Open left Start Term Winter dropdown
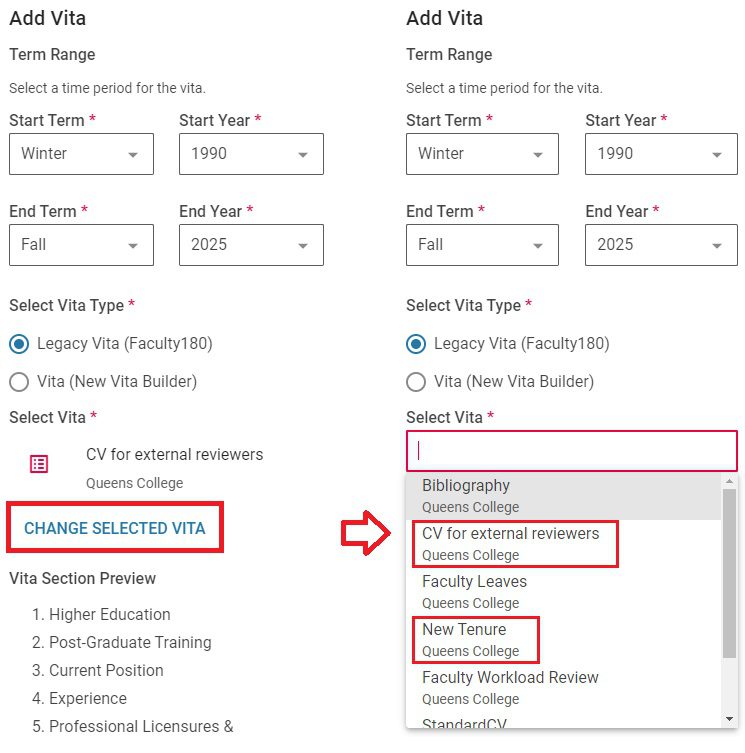This screenshot has height=753, width=745. [81, 154]
